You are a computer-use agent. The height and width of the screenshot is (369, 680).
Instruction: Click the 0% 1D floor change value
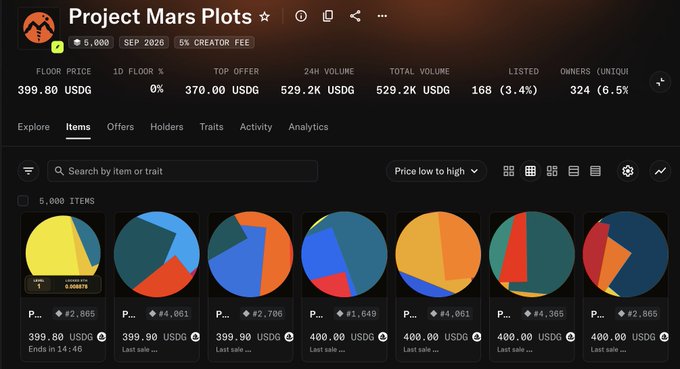[157, 89]
